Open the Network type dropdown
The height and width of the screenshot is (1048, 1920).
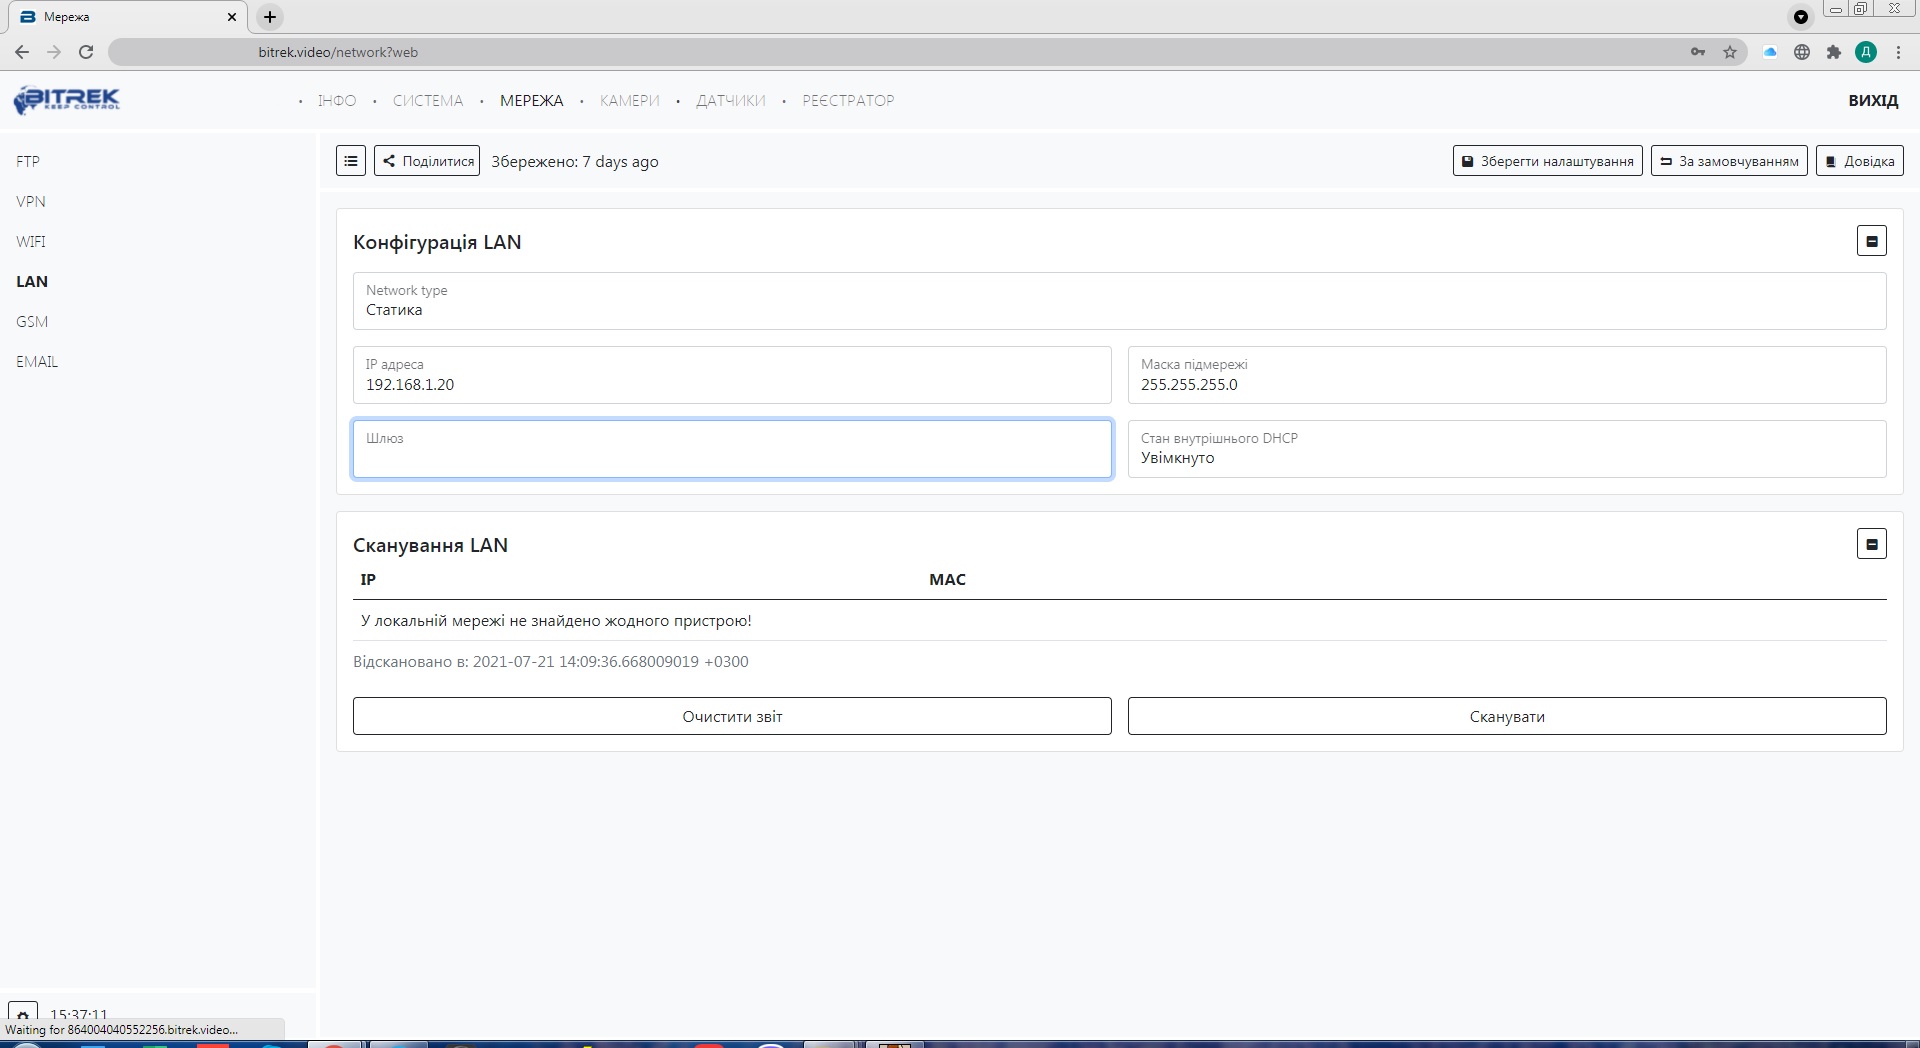pyautogui.click(x=1119, y=301)
